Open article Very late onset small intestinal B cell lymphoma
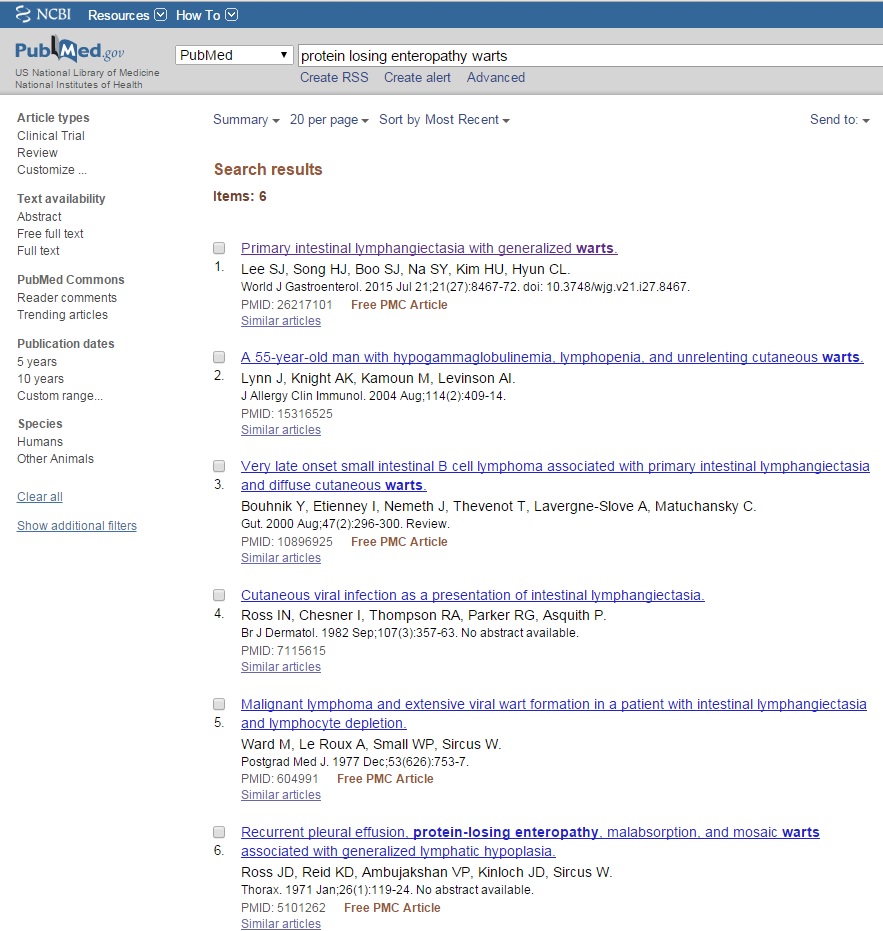Image resolution: width=883 pixels, height=931 pixels. (555, 476)
